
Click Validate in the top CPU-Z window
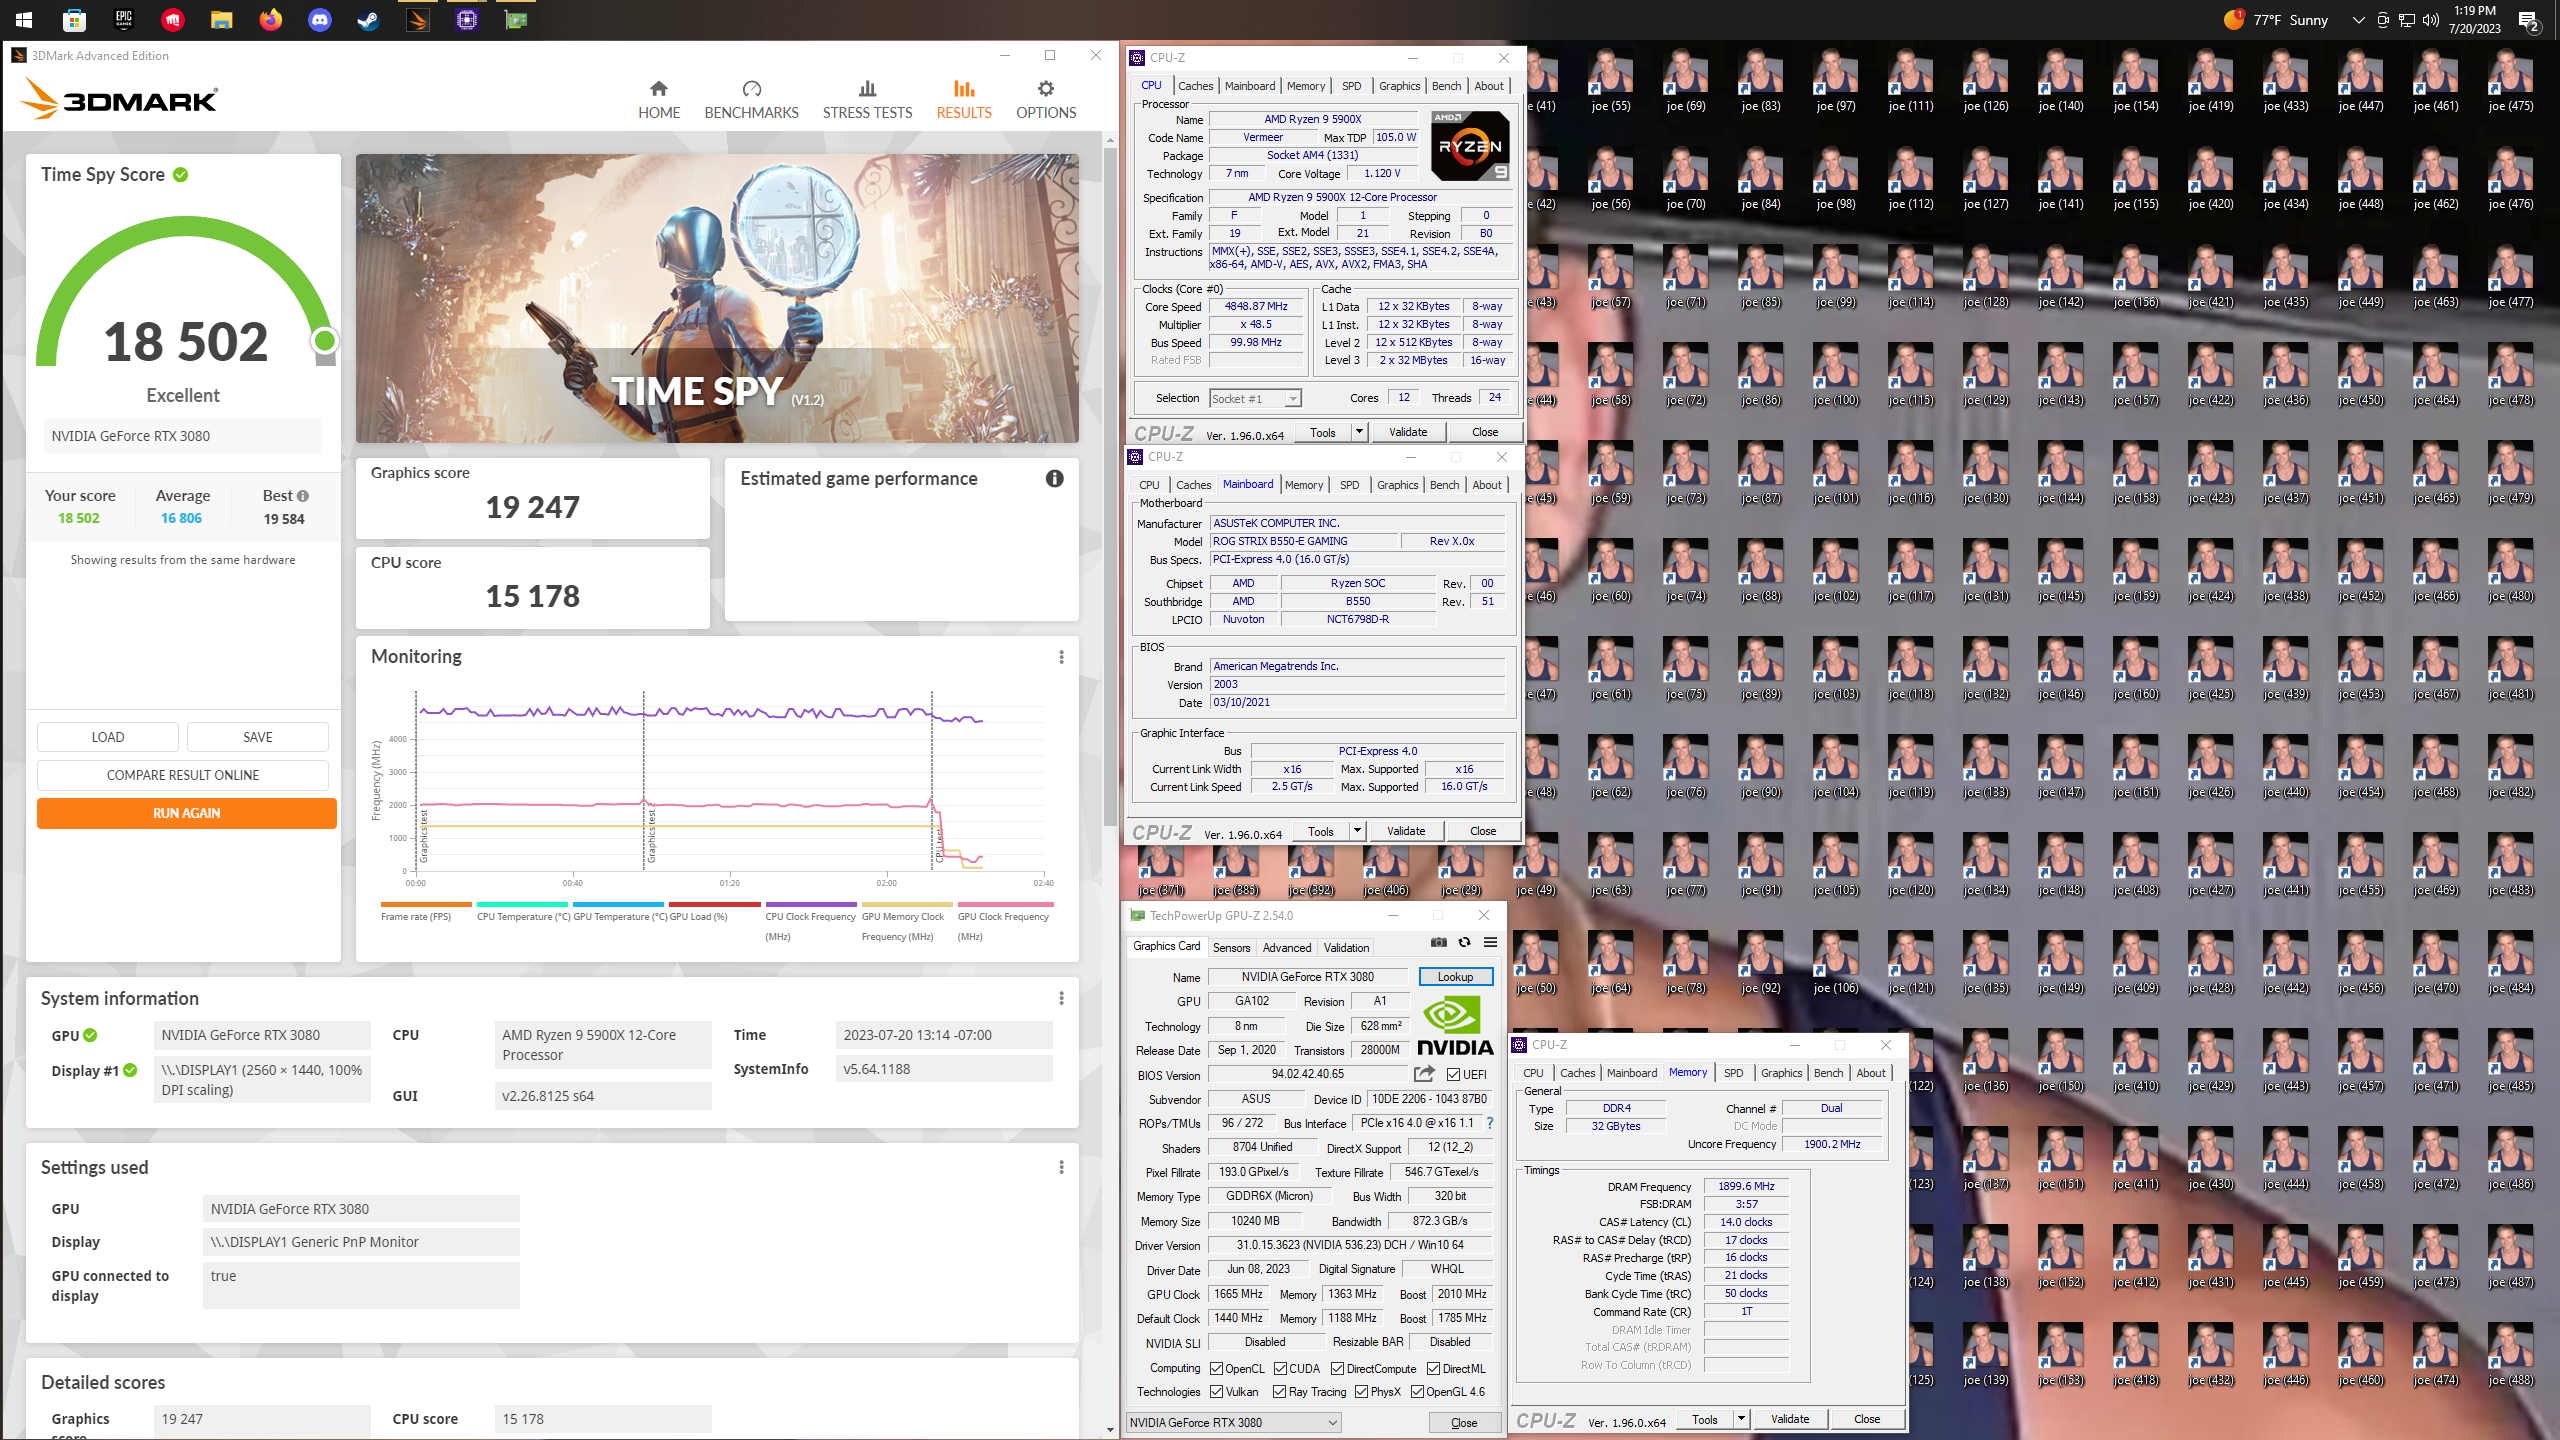1408,432
